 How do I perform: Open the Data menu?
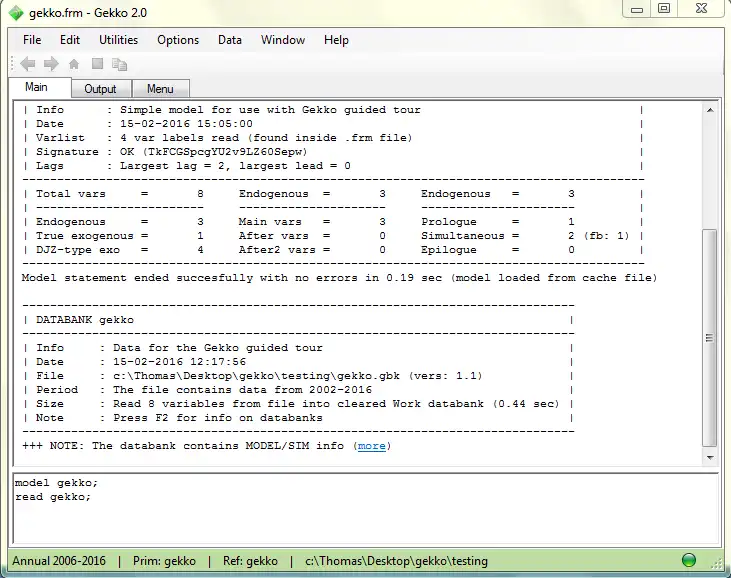(230, 40)
